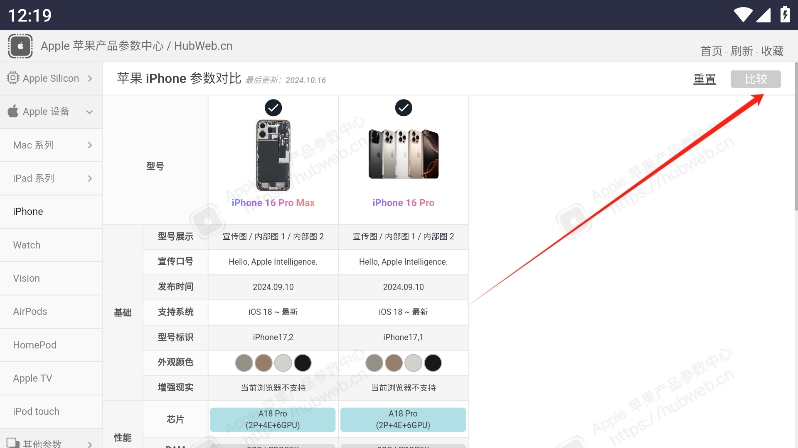Pick the white titanium swatch of iPhone17,1
This screenshot has width=798, height=448.
tap(413, 363)
